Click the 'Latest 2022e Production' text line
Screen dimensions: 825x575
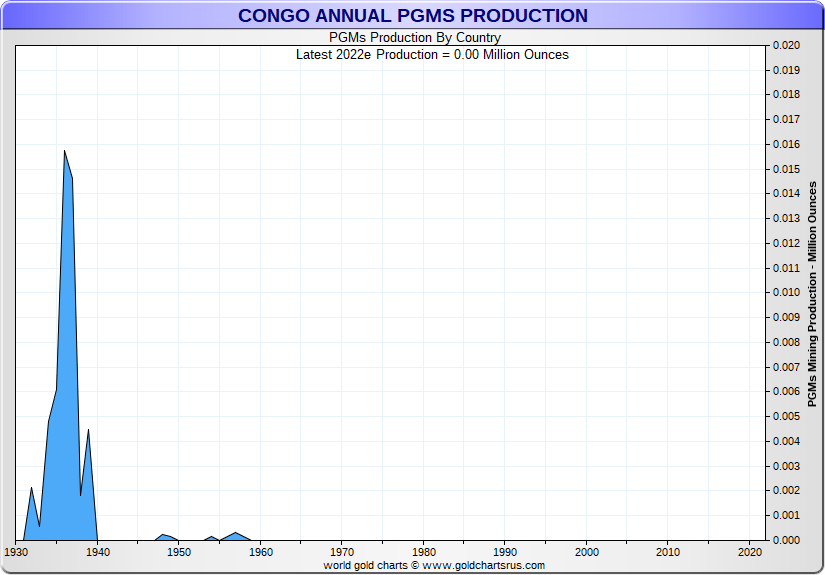pos(432,55)
